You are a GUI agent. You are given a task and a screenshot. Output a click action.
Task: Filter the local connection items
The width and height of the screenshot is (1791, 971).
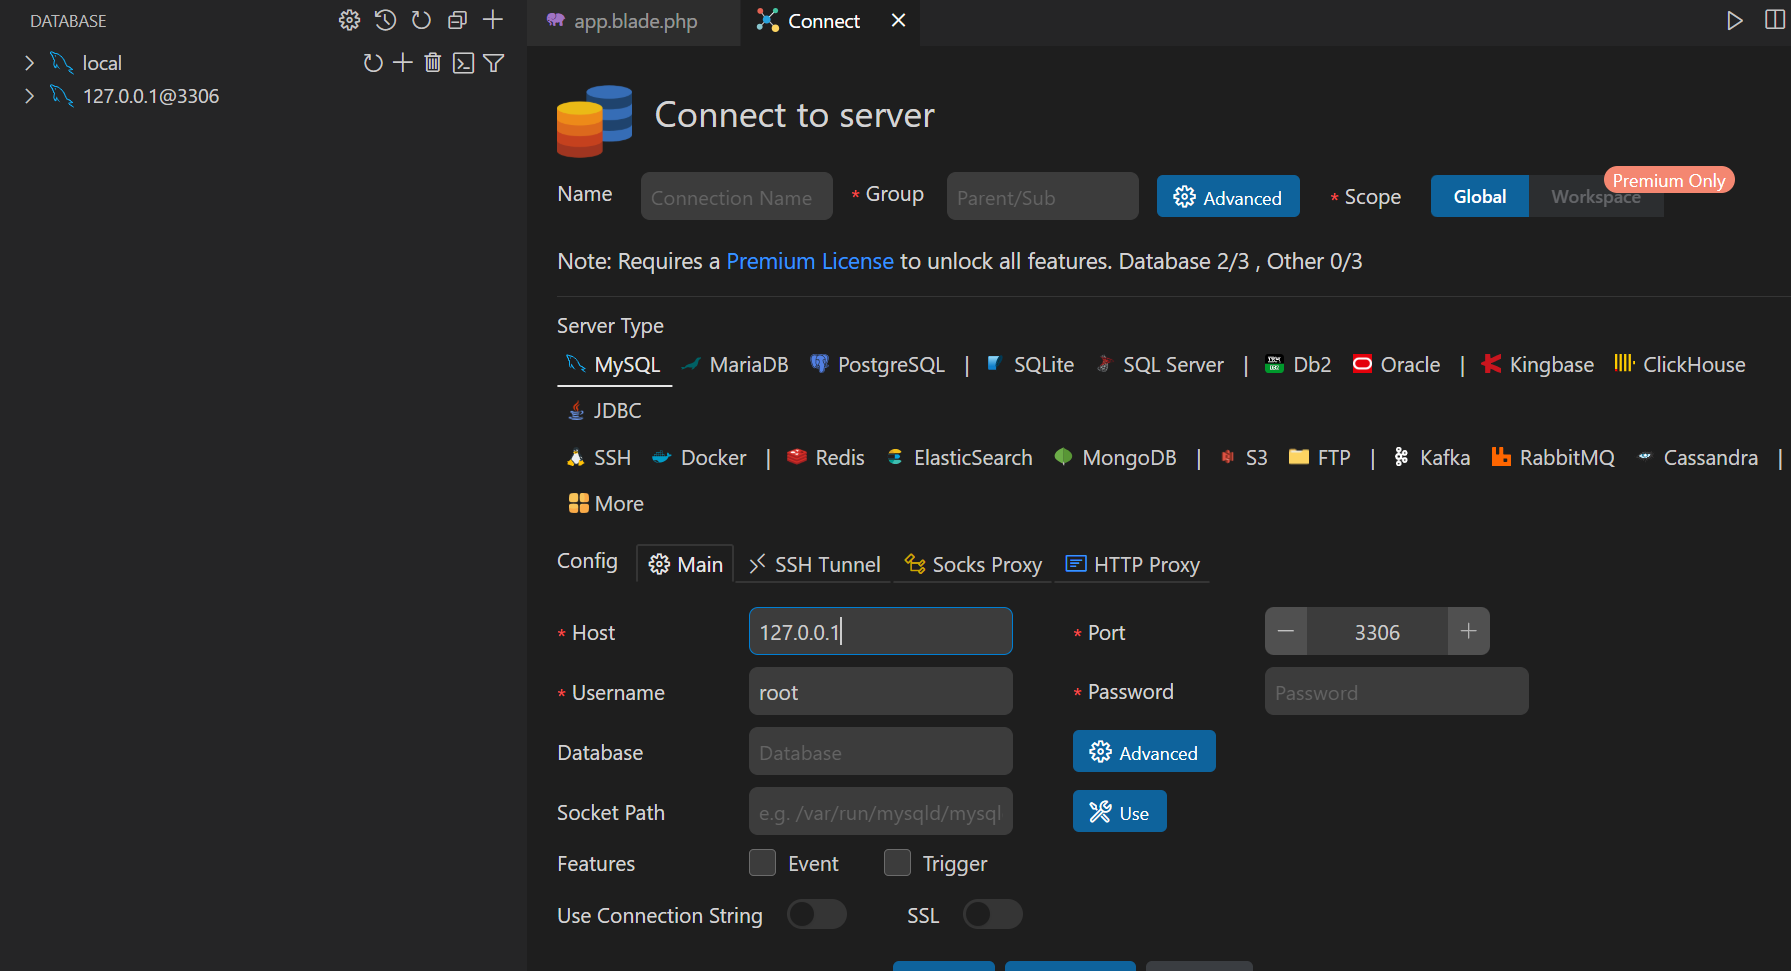tap(493, 63)
